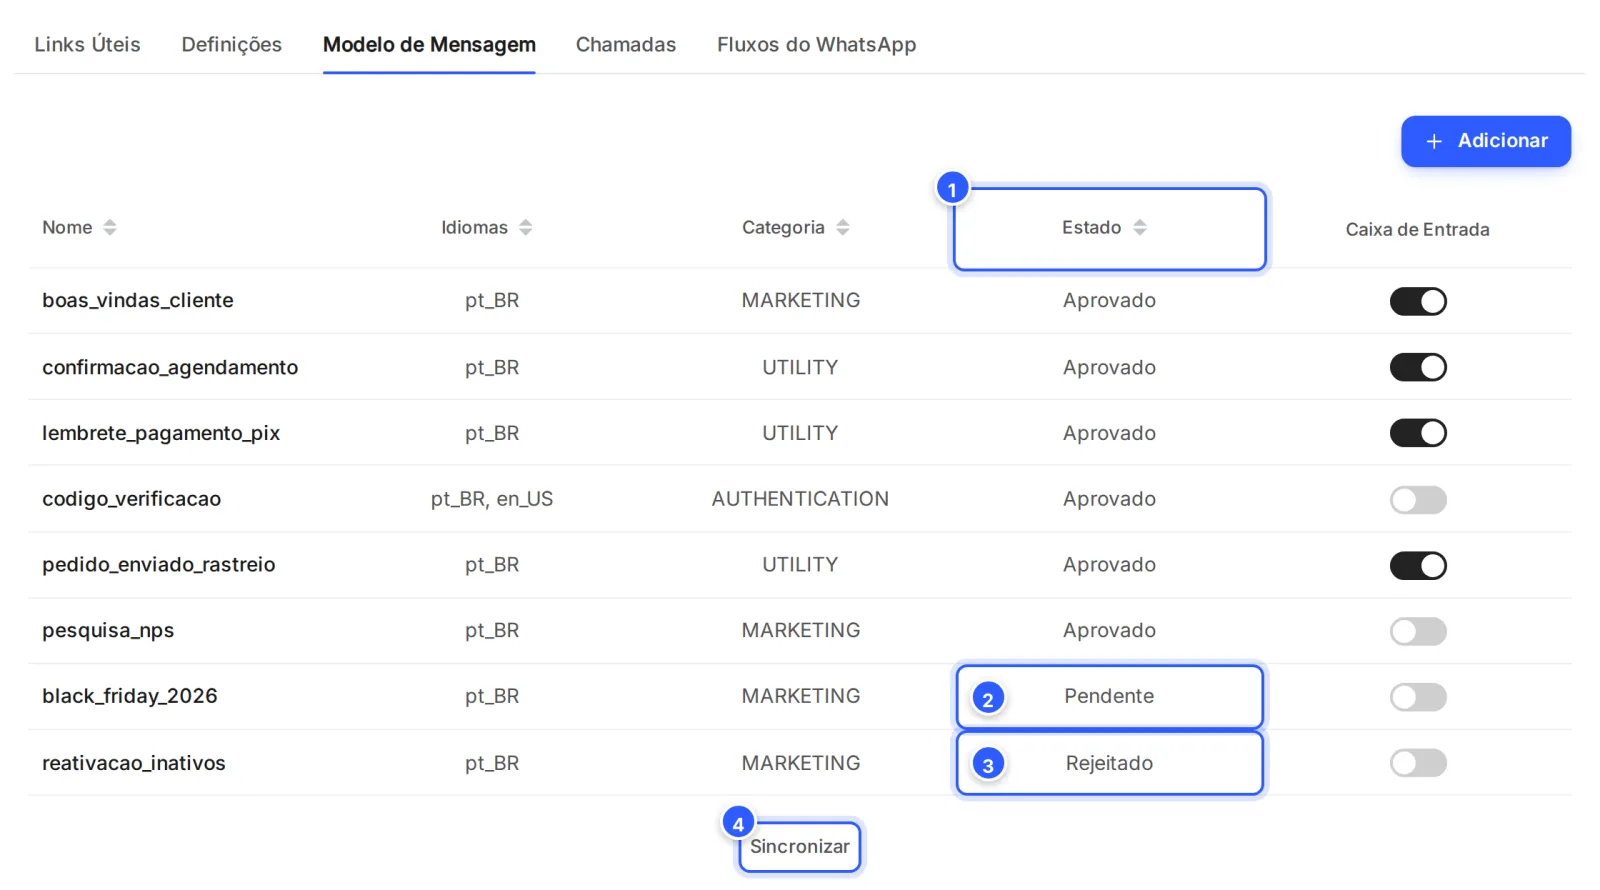Click MARKETING category for boas_vindas_cliente
The width and height of the screenshot is (1600, 890).
coord(800,301)
